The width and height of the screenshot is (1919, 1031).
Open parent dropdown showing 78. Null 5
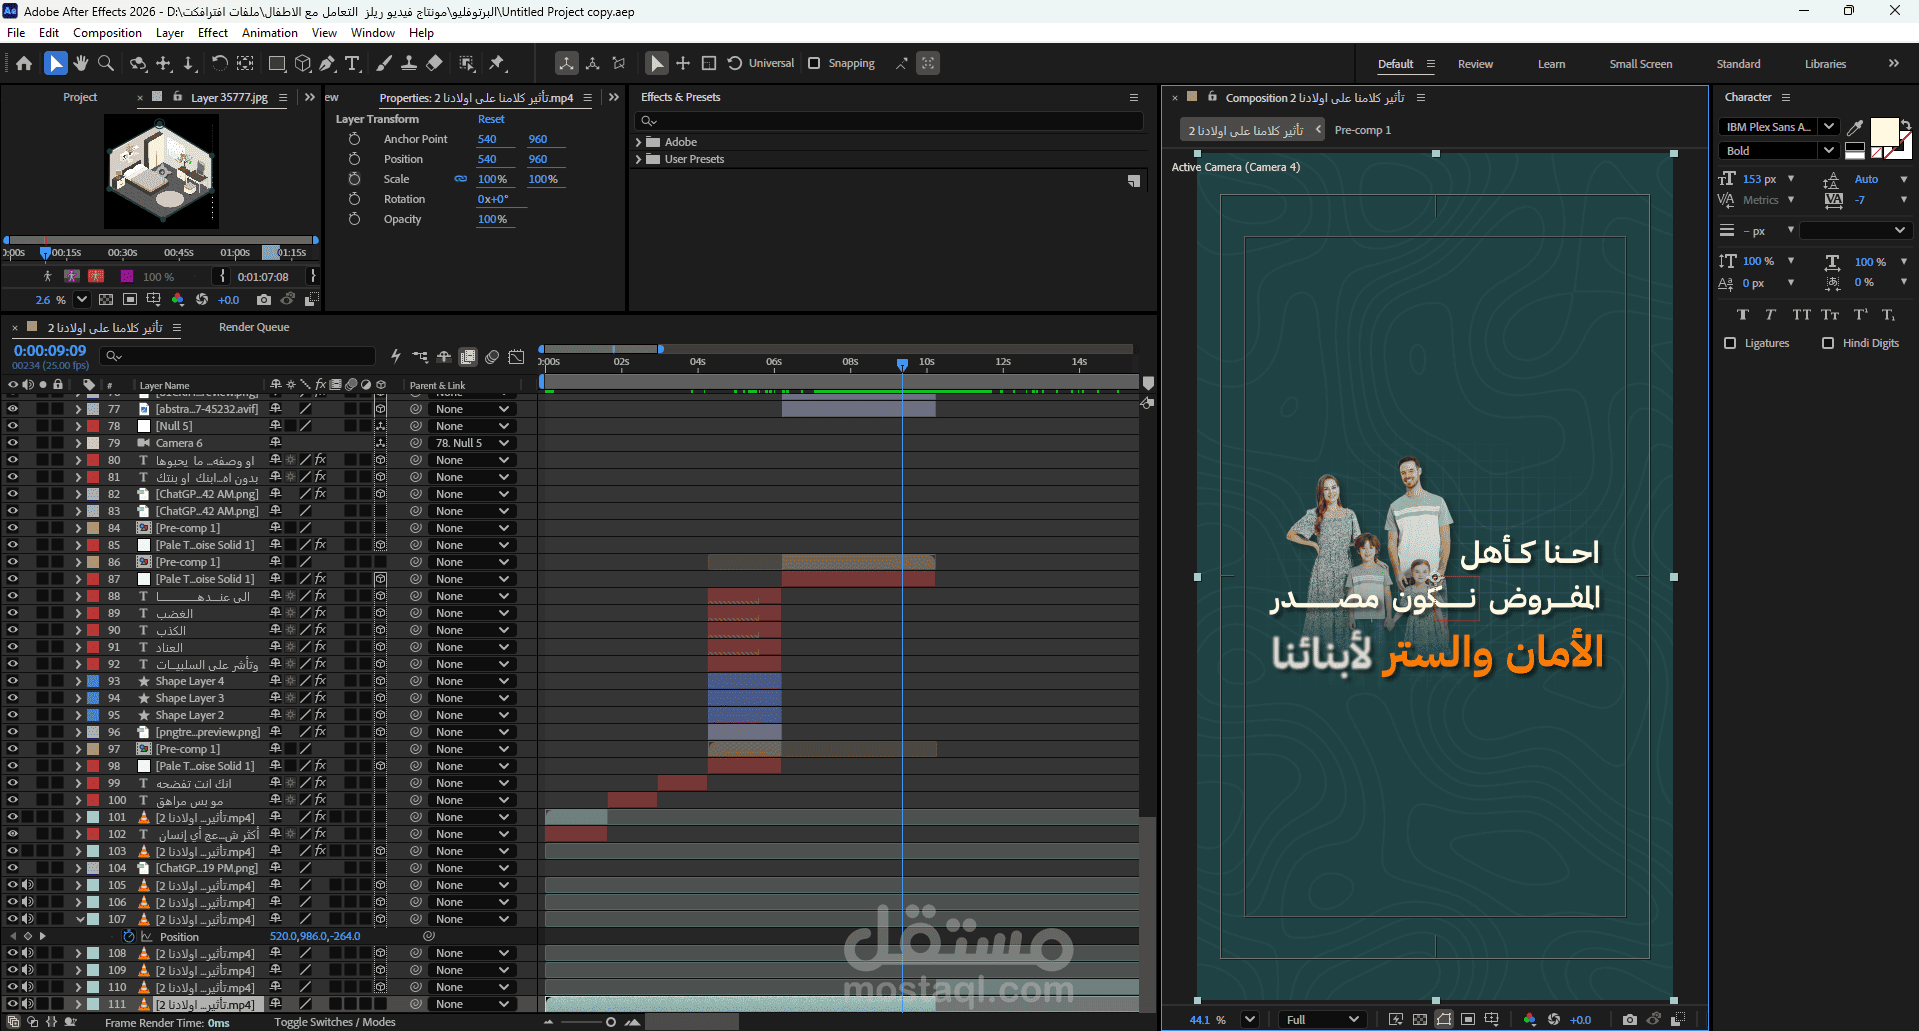(x=472, y=443)
